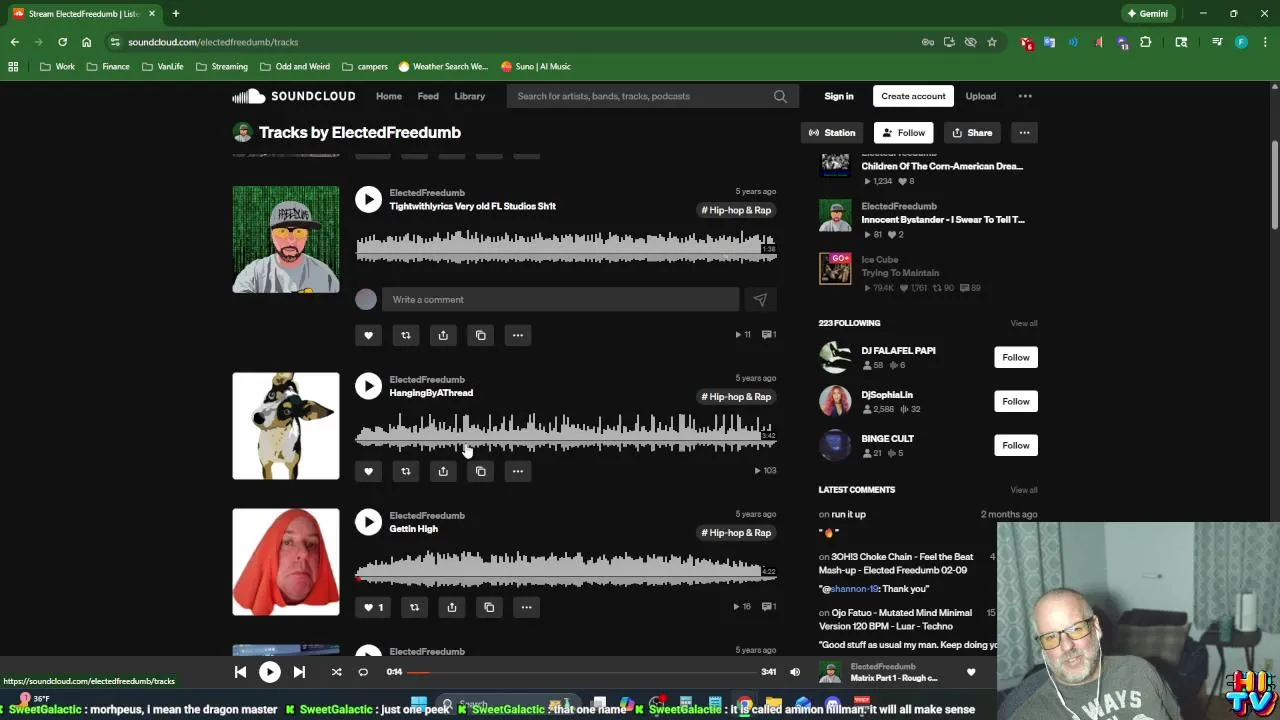Open more options for Gettin High track
Viewport: 1280px width, 720px height.
point(526,607)
